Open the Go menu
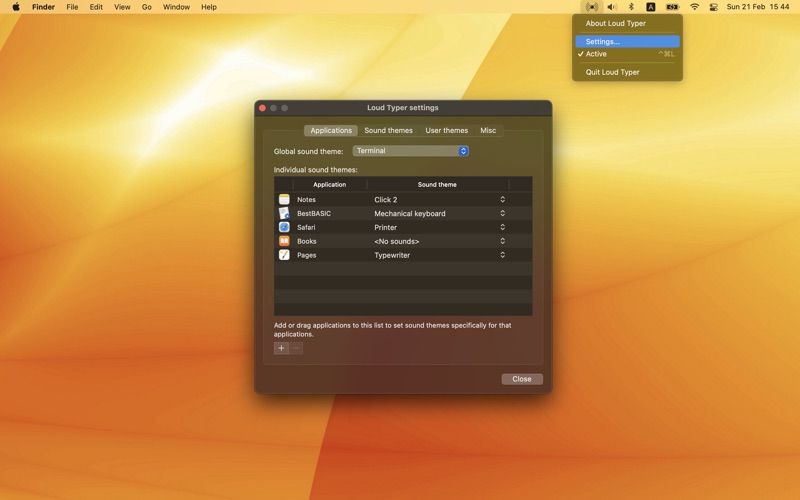The height and width of the screenshot is (500, 800). (x=147, y=7)
